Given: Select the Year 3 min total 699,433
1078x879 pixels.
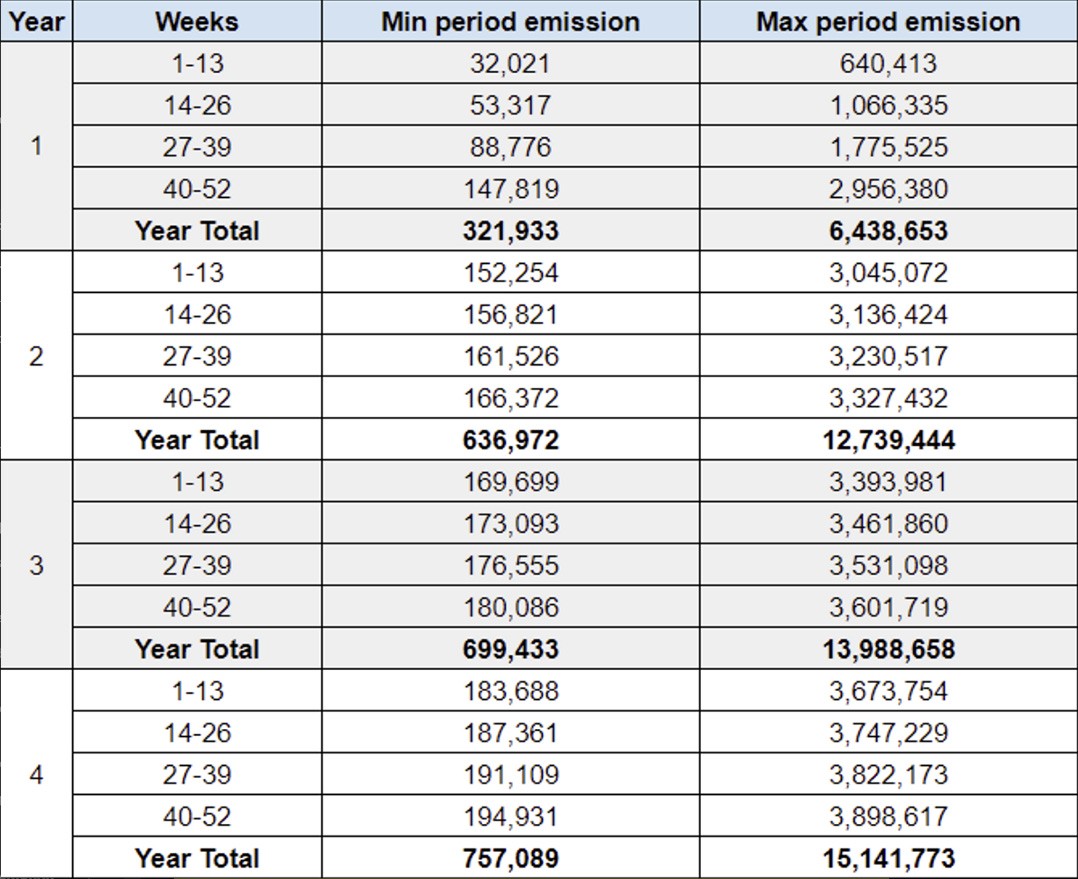Looking at the screenshot, I should (x=510, y=649).
